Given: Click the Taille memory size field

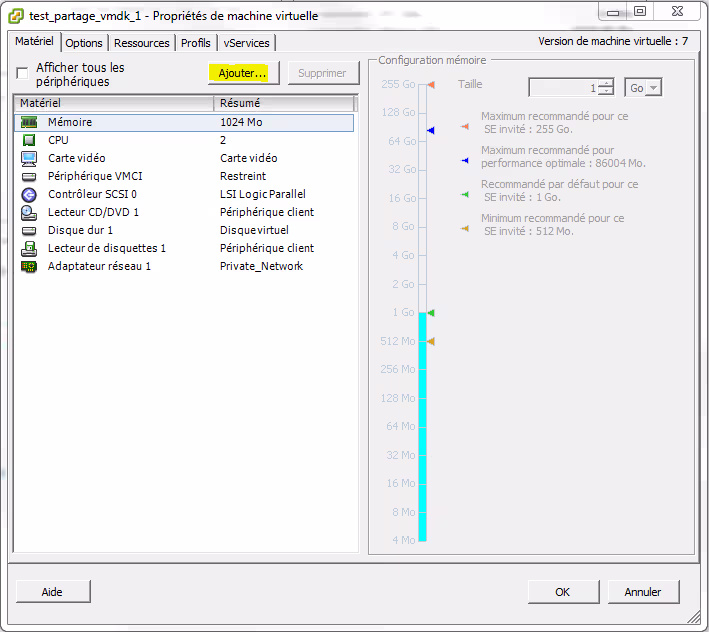Looking at the screenshot, I should (x=562, y=88).
